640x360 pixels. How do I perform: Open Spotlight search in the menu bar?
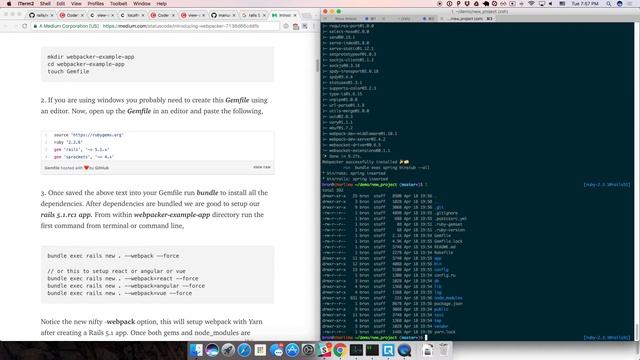point(609,4)
